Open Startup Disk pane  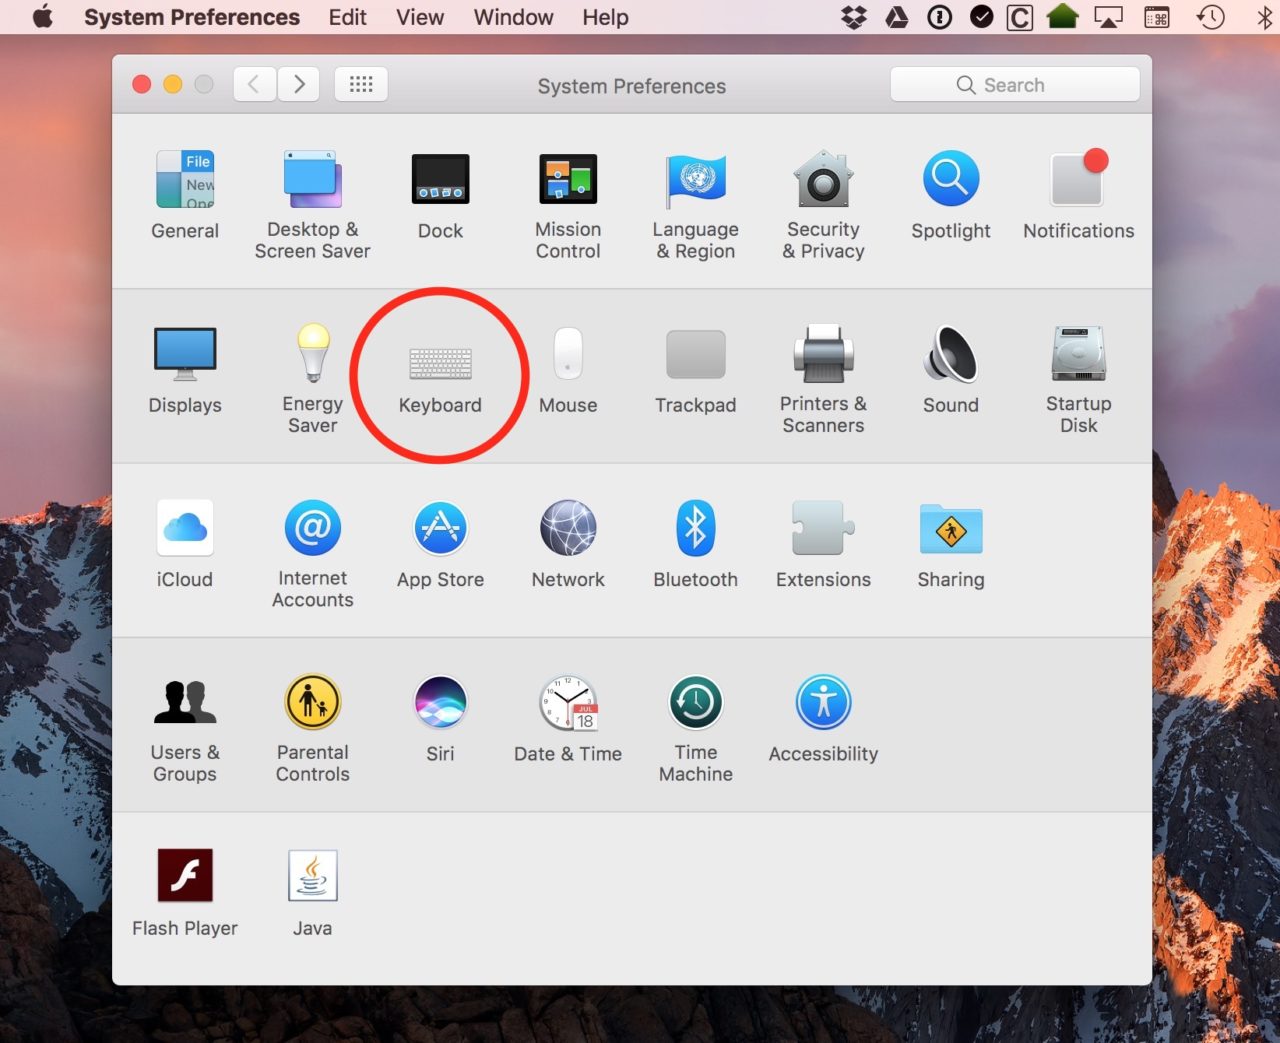point(1078,379)
